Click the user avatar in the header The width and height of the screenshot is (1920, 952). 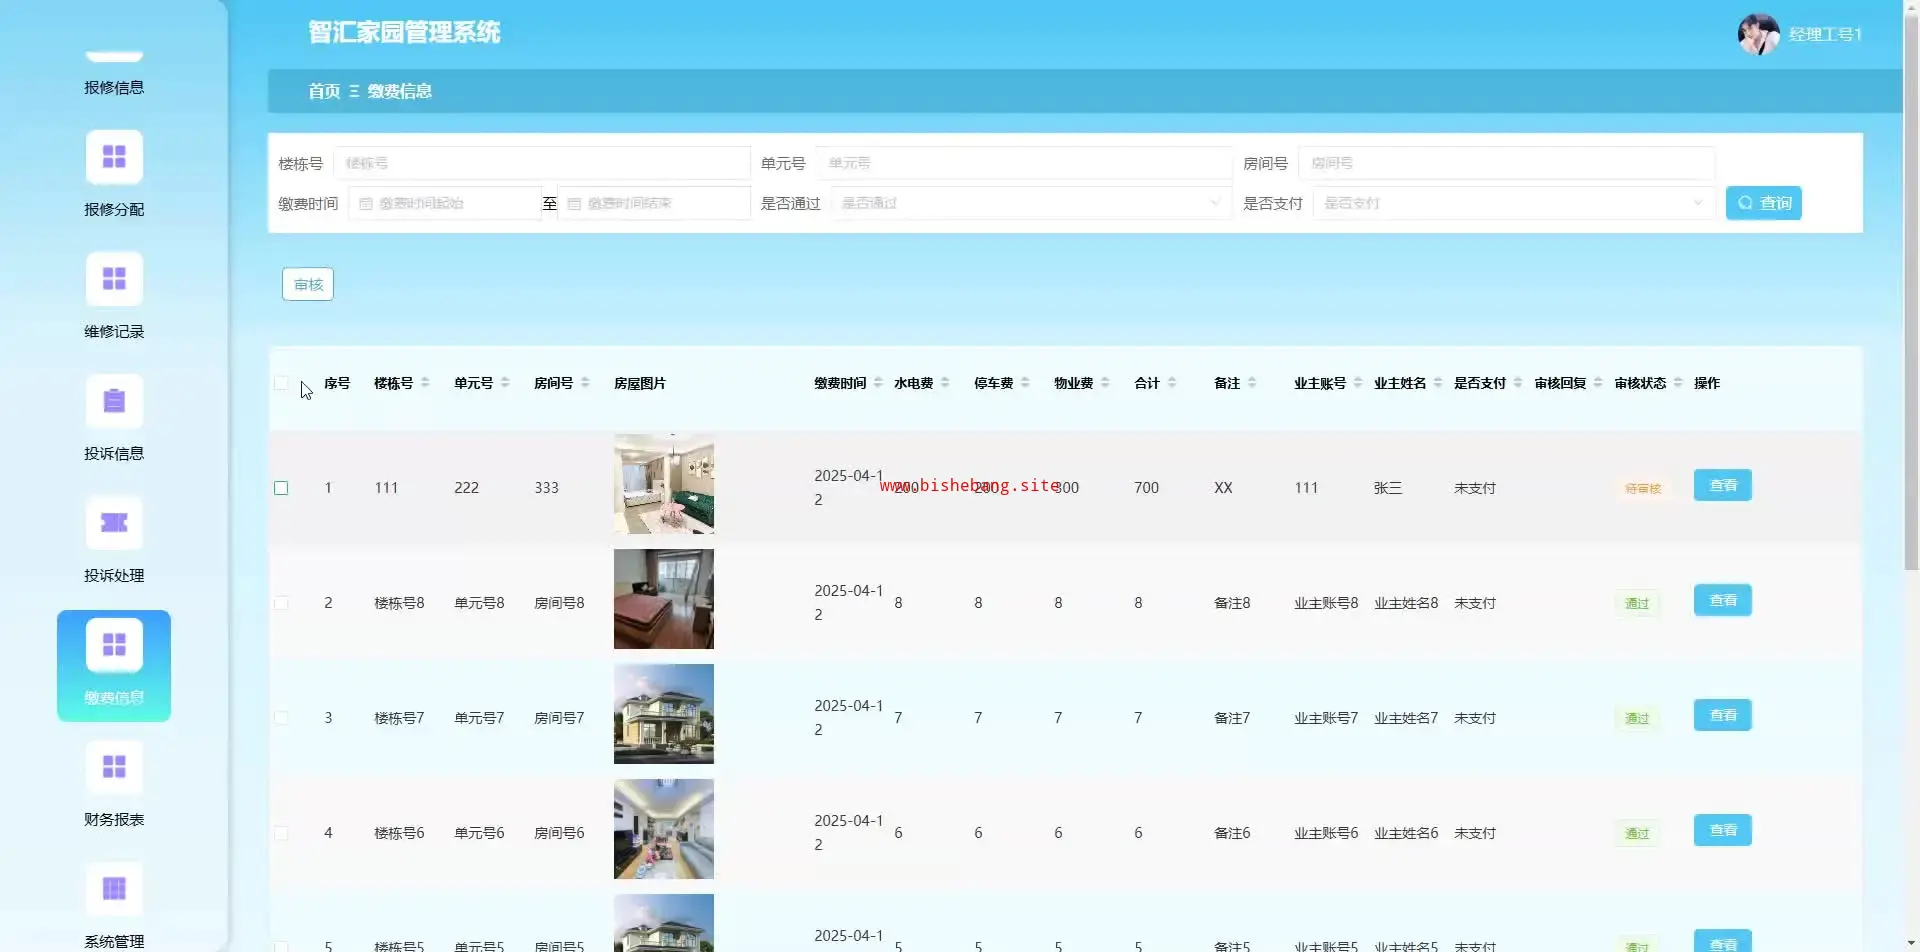1758,34
